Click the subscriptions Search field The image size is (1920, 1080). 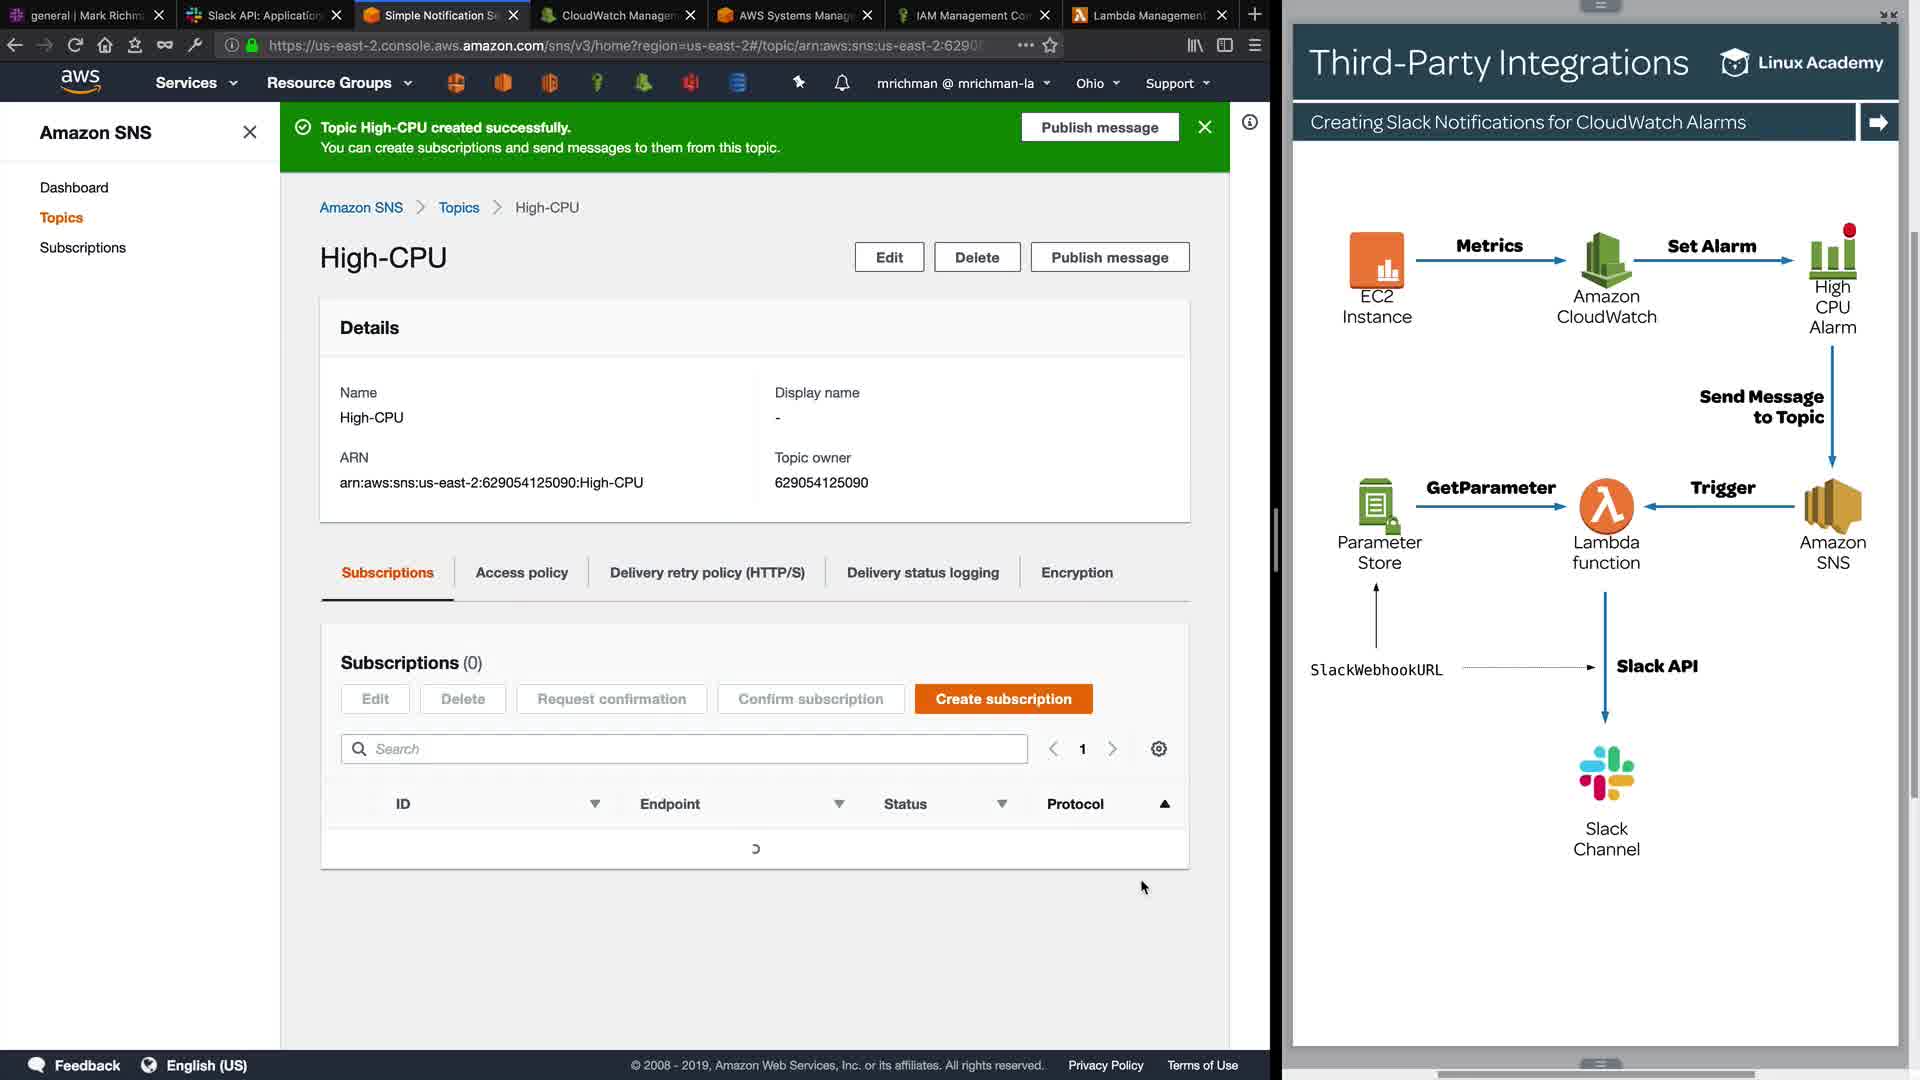coord(684,749)
